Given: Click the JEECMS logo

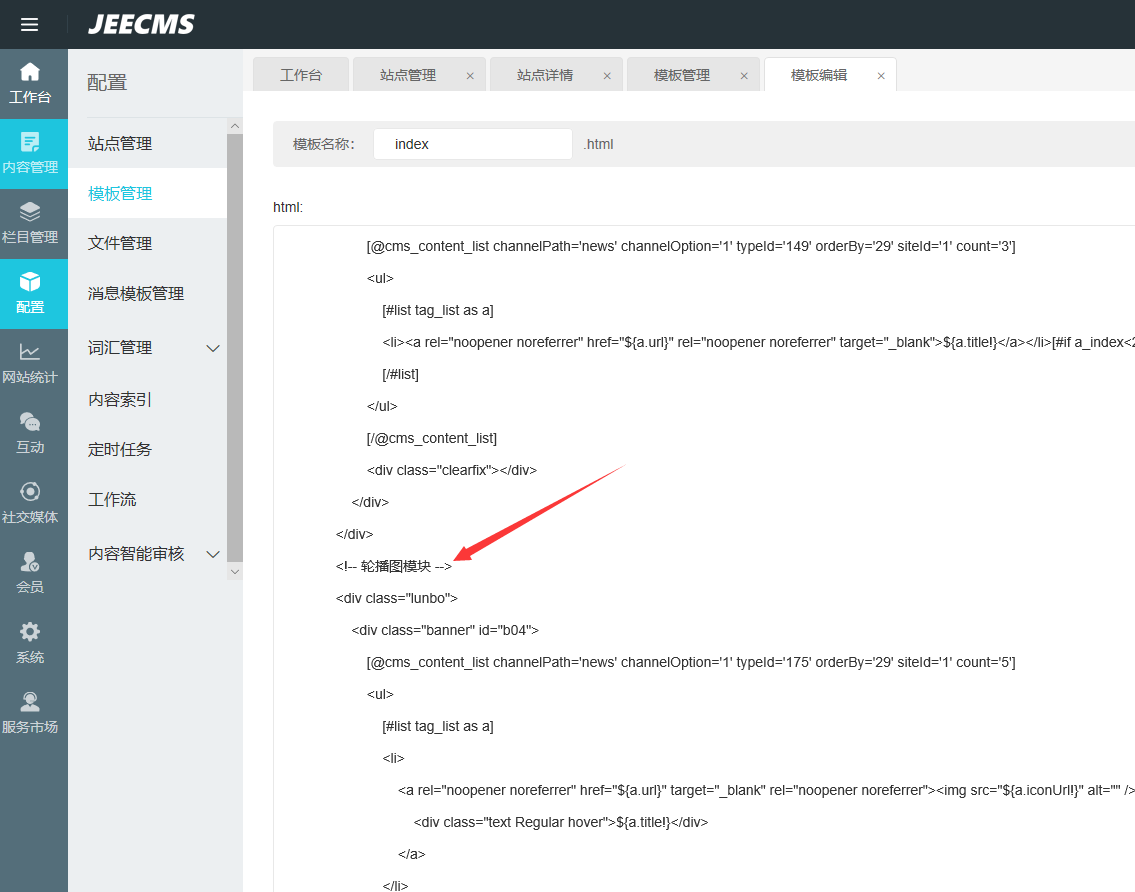Looking at the screenshot, I should (x=141, y=25).
